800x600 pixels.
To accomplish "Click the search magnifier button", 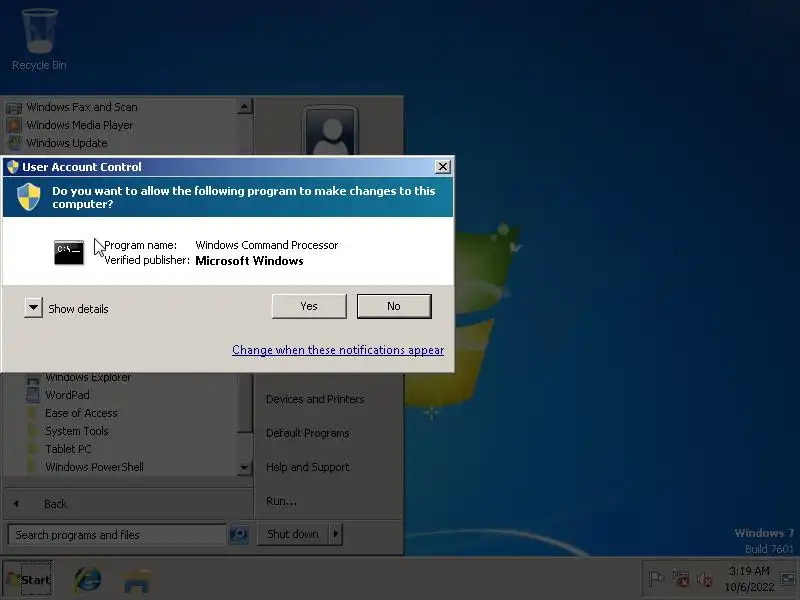I will [x=238, y=535].
